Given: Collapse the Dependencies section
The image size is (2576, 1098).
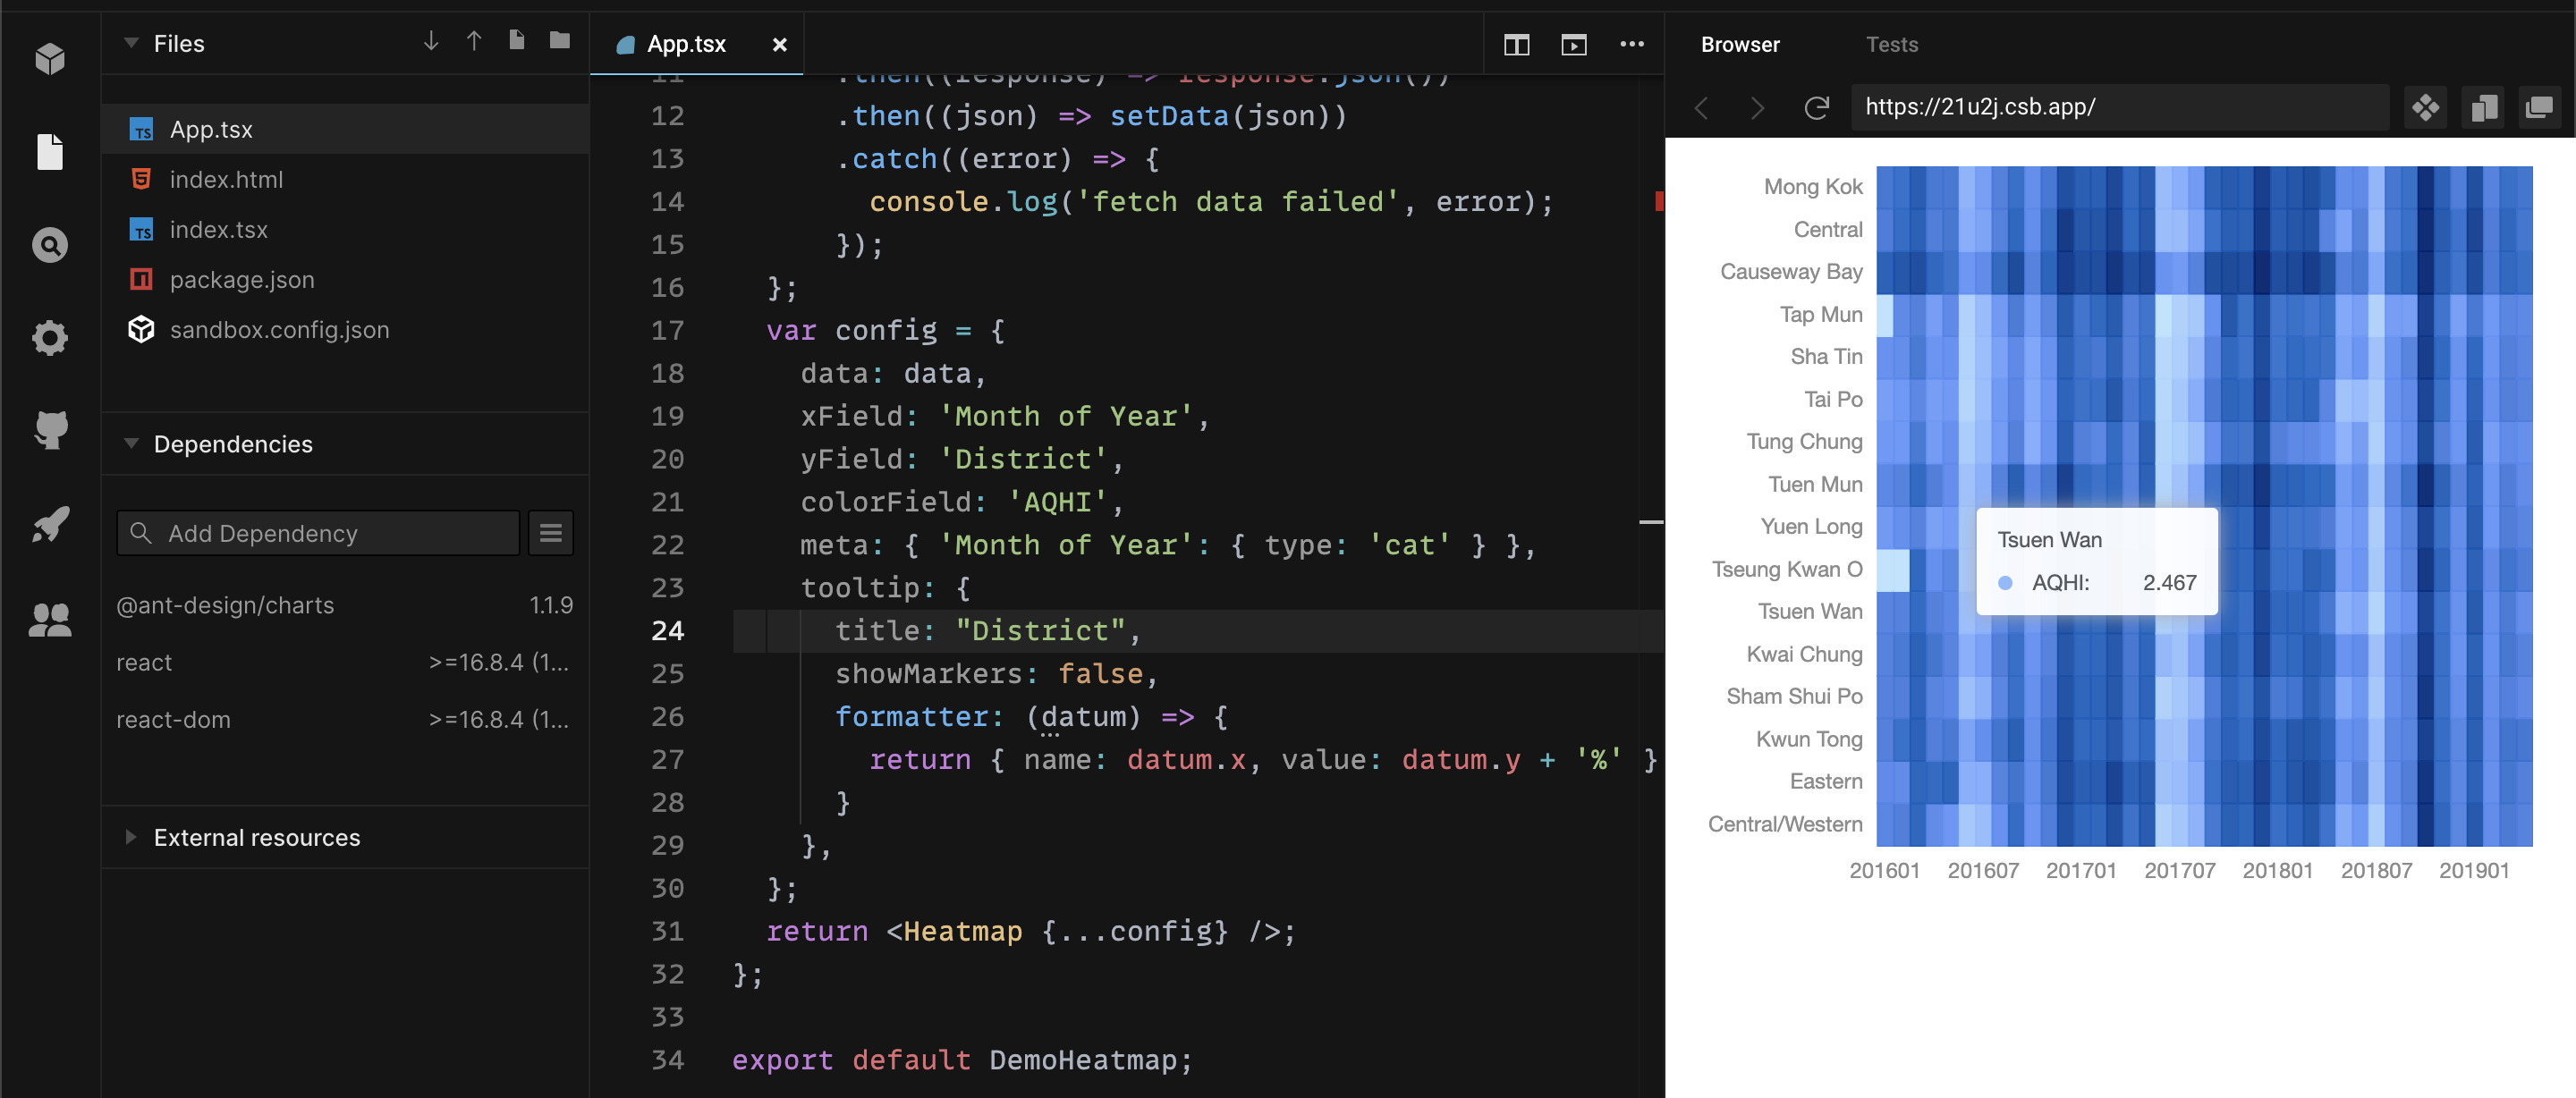Looking at the screenshot, I should point(131,444).
